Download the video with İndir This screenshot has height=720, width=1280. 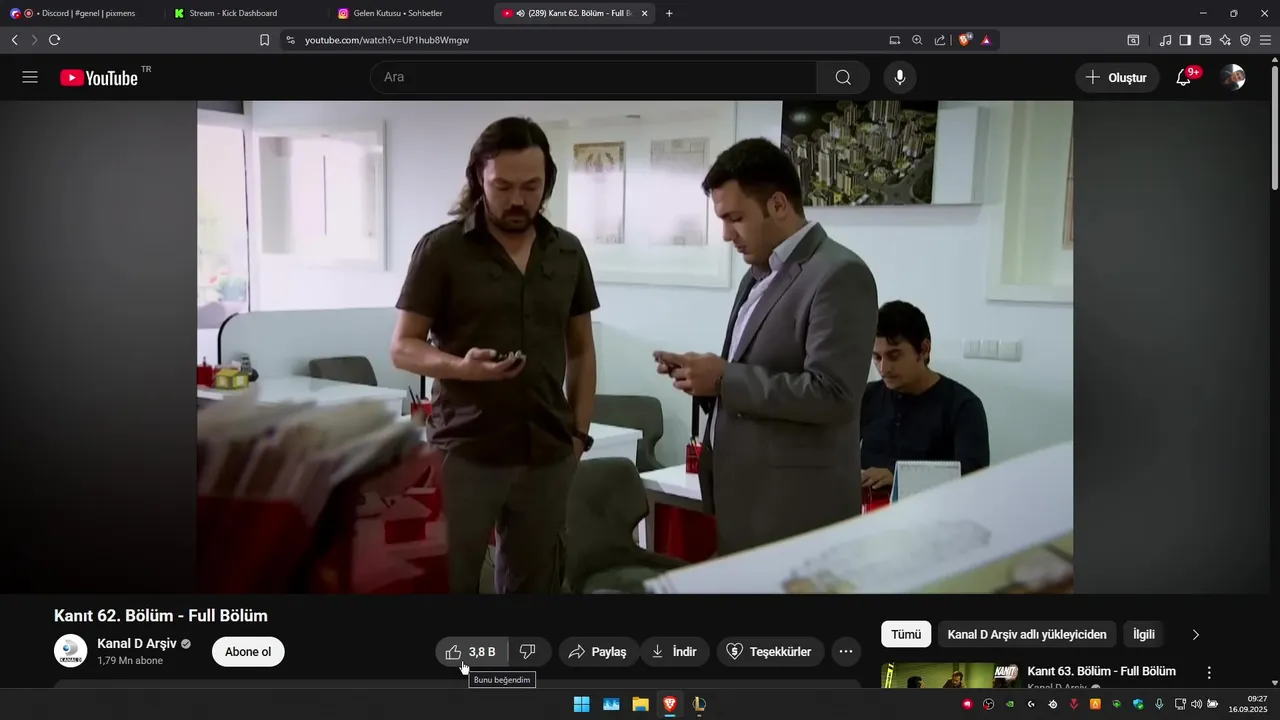675,652
